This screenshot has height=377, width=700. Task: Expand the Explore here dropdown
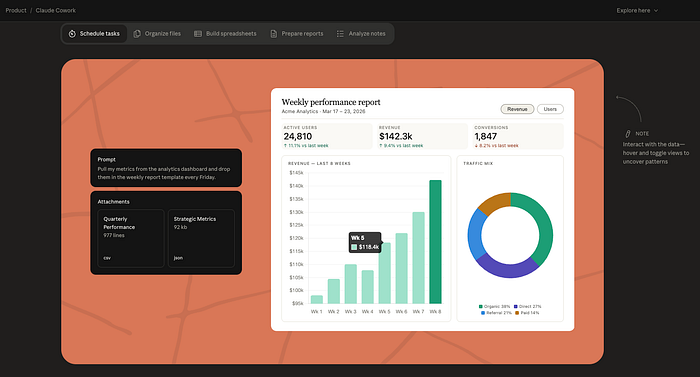pyautogui.click(x=637, y=10)
